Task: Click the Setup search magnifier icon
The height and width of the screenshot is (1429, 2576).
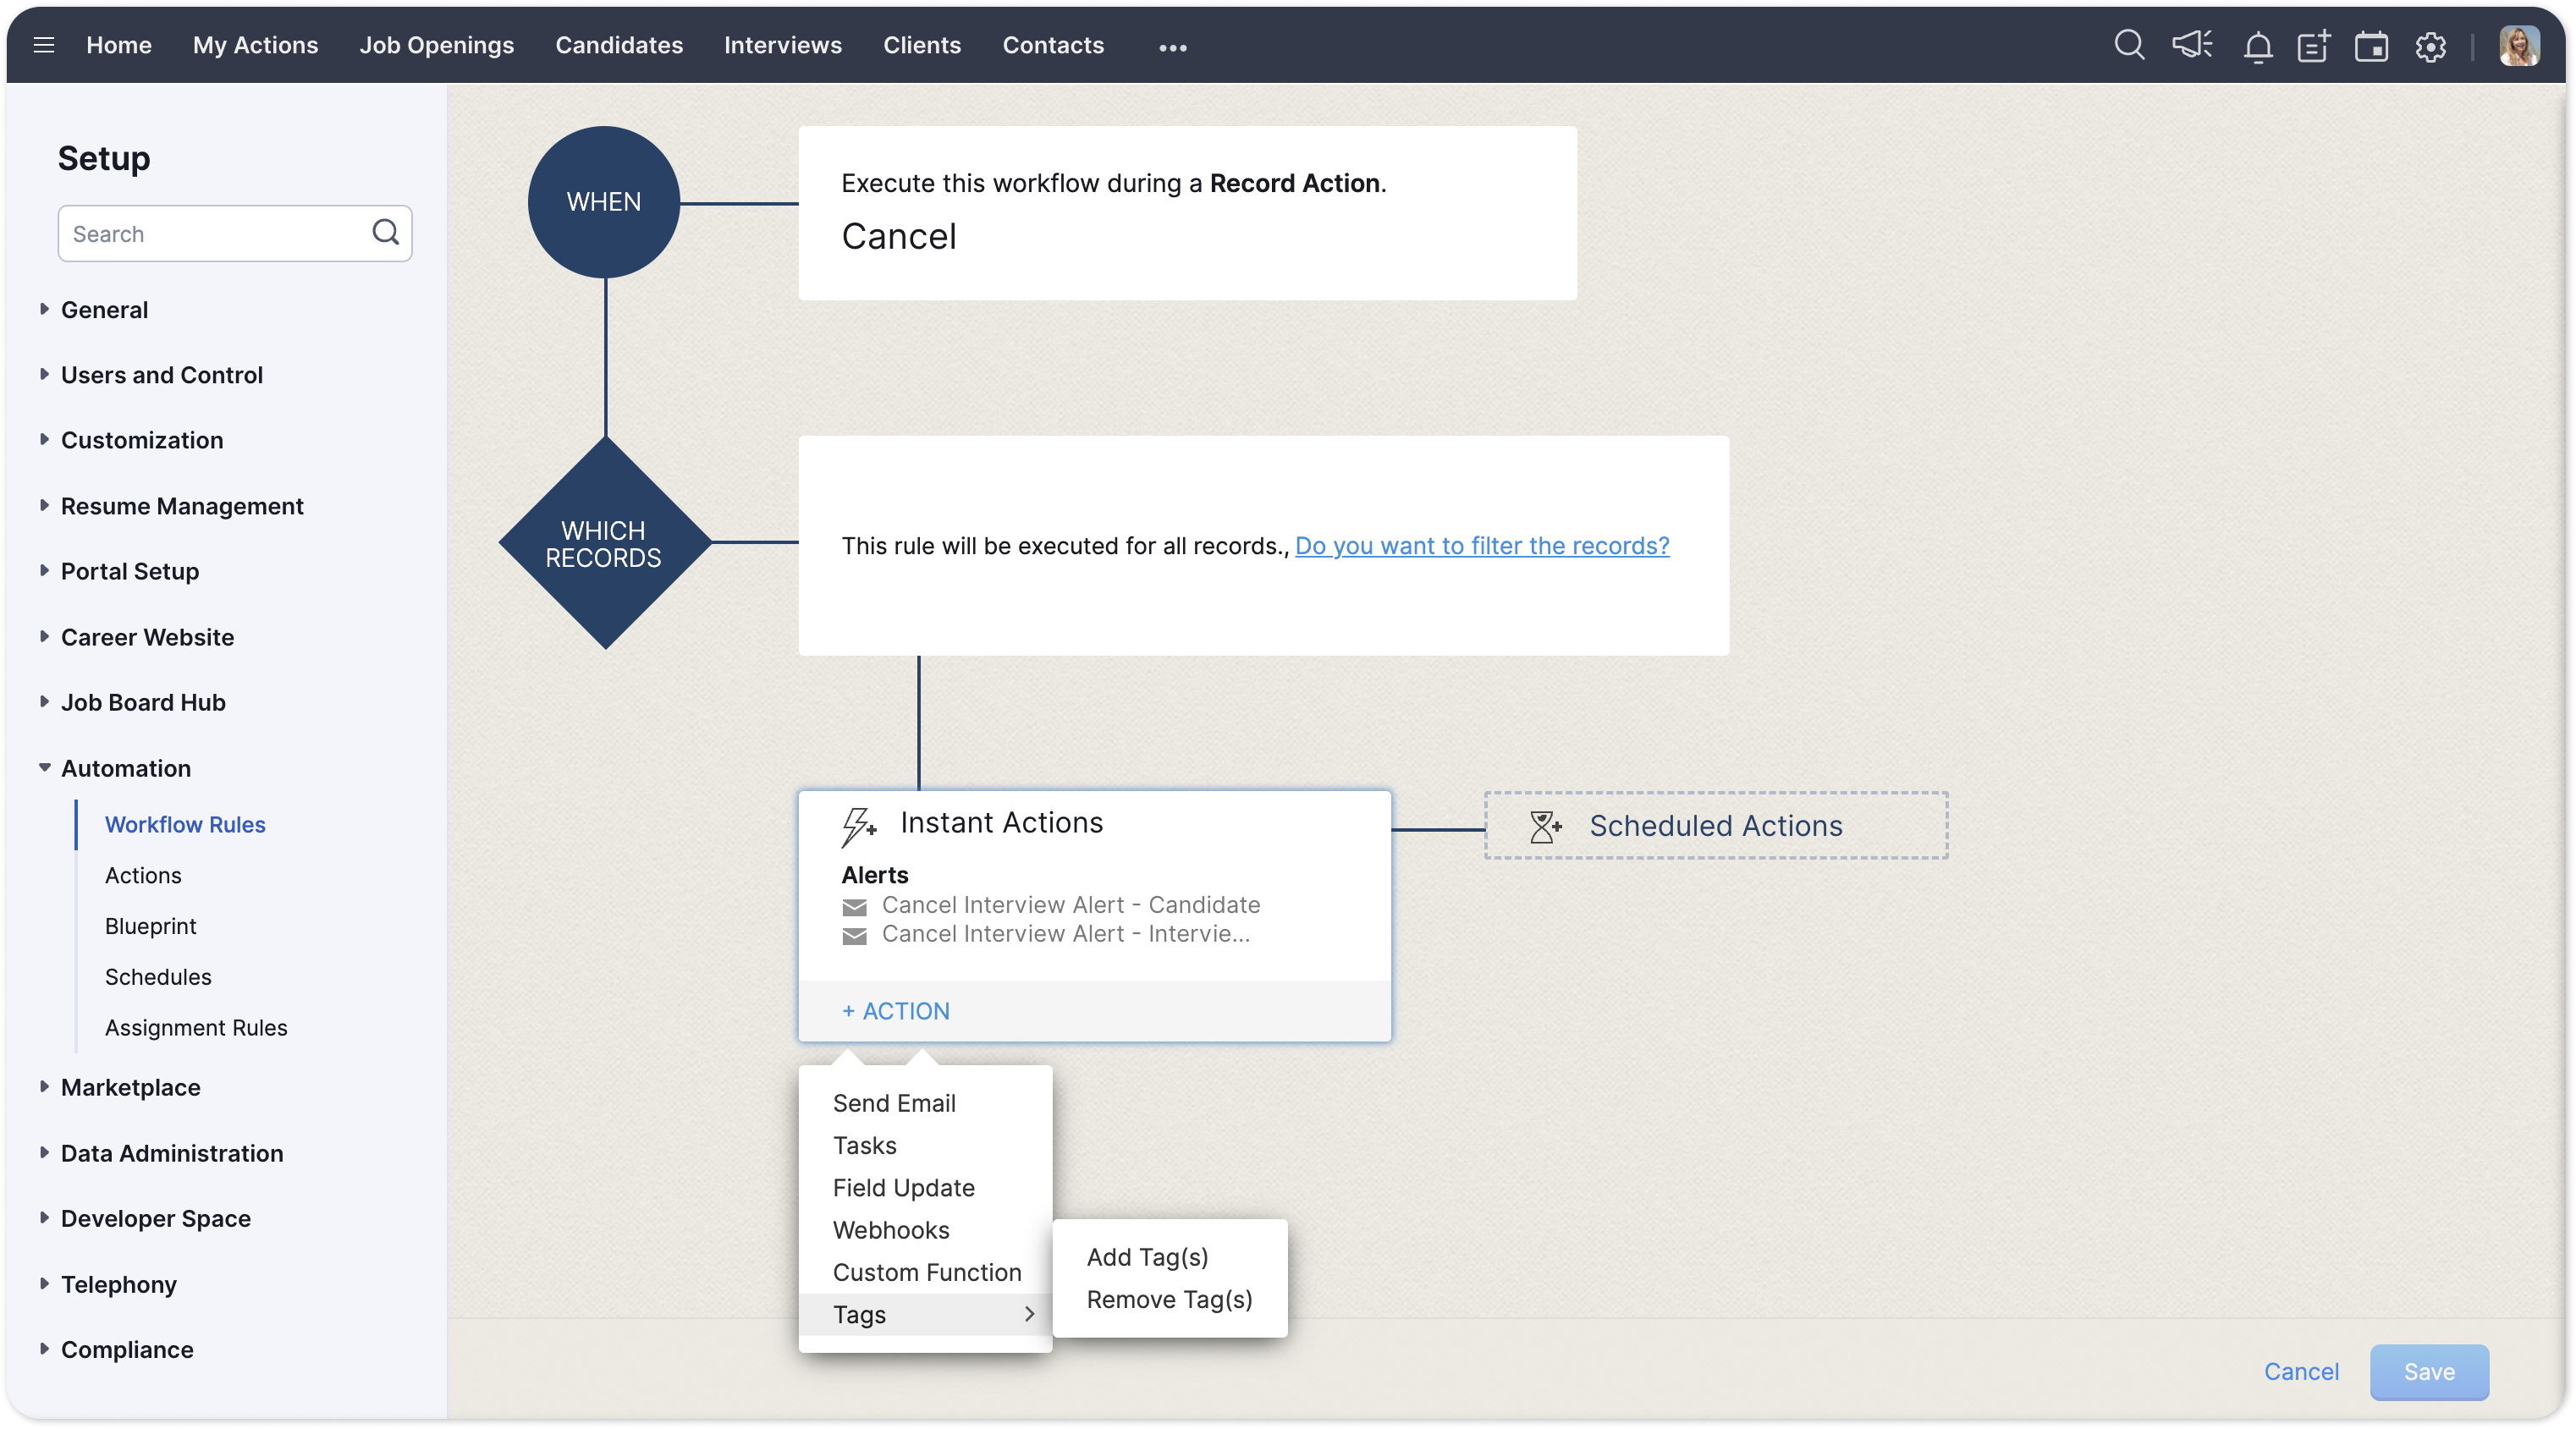Action: [x=385, y=232]
